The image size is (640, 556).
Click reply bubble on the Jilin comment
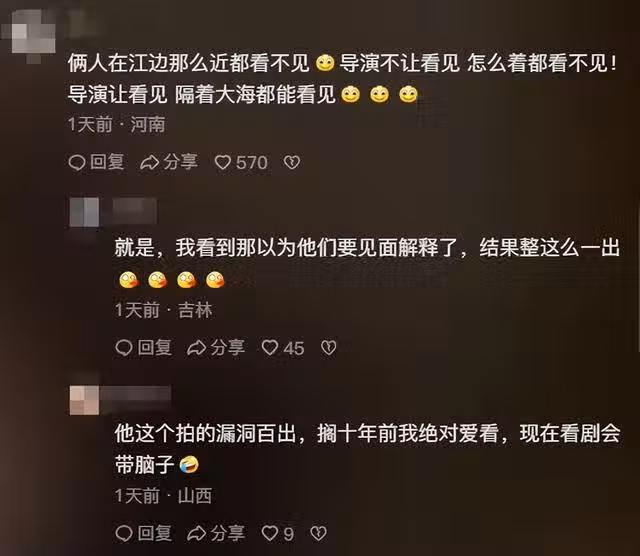[124, 348]
